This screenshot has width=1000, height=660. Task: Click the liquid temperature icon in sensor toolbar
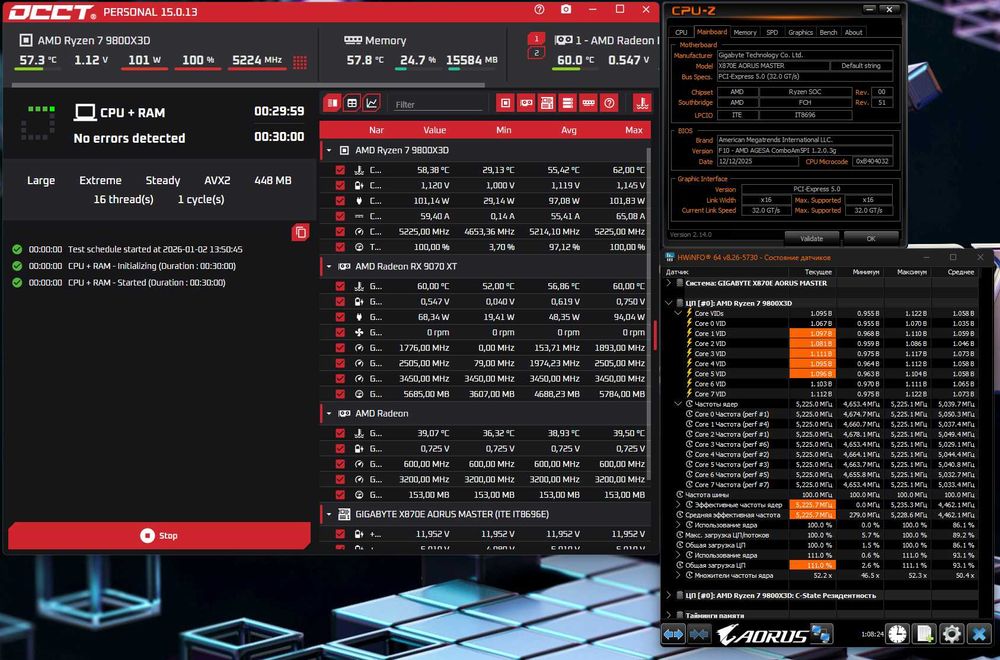coord(642,103)
